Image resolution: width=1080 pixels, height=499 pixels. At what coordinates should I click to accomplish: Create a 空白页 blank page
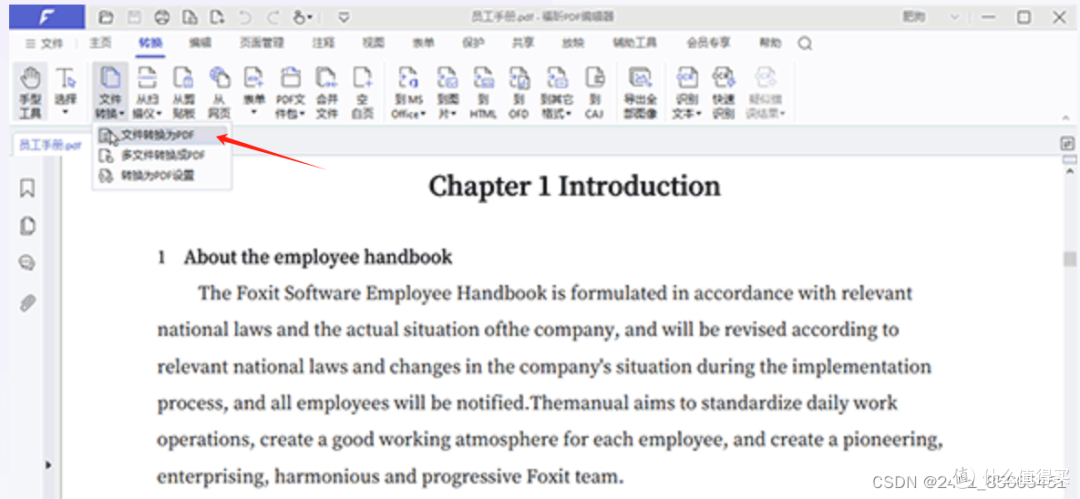[362, 92]
